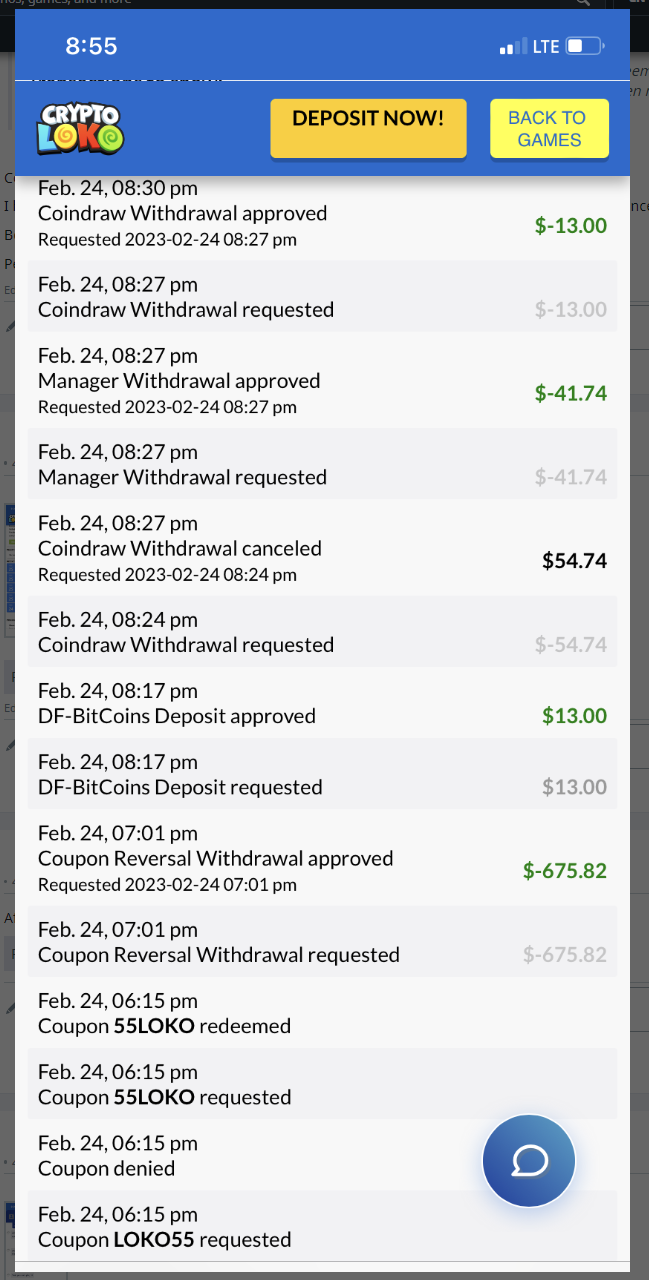Tap the 8:55 clock in status bar

pyautogui.click(x=91, y=46)
